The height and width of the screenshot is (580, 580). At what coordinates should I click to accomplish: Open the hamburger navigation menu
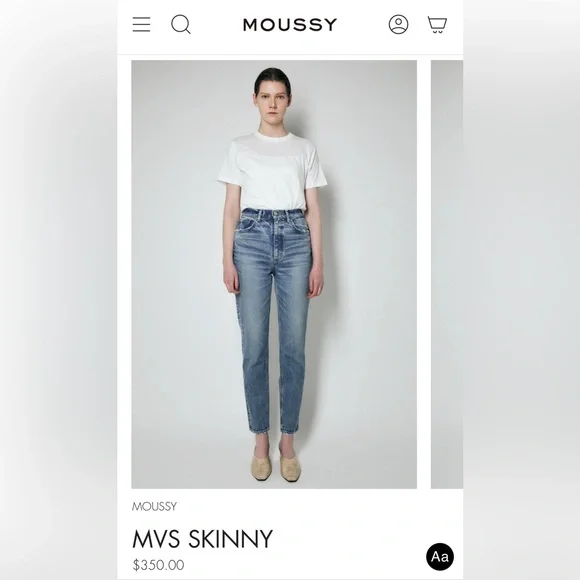click(x=141, y=24)
